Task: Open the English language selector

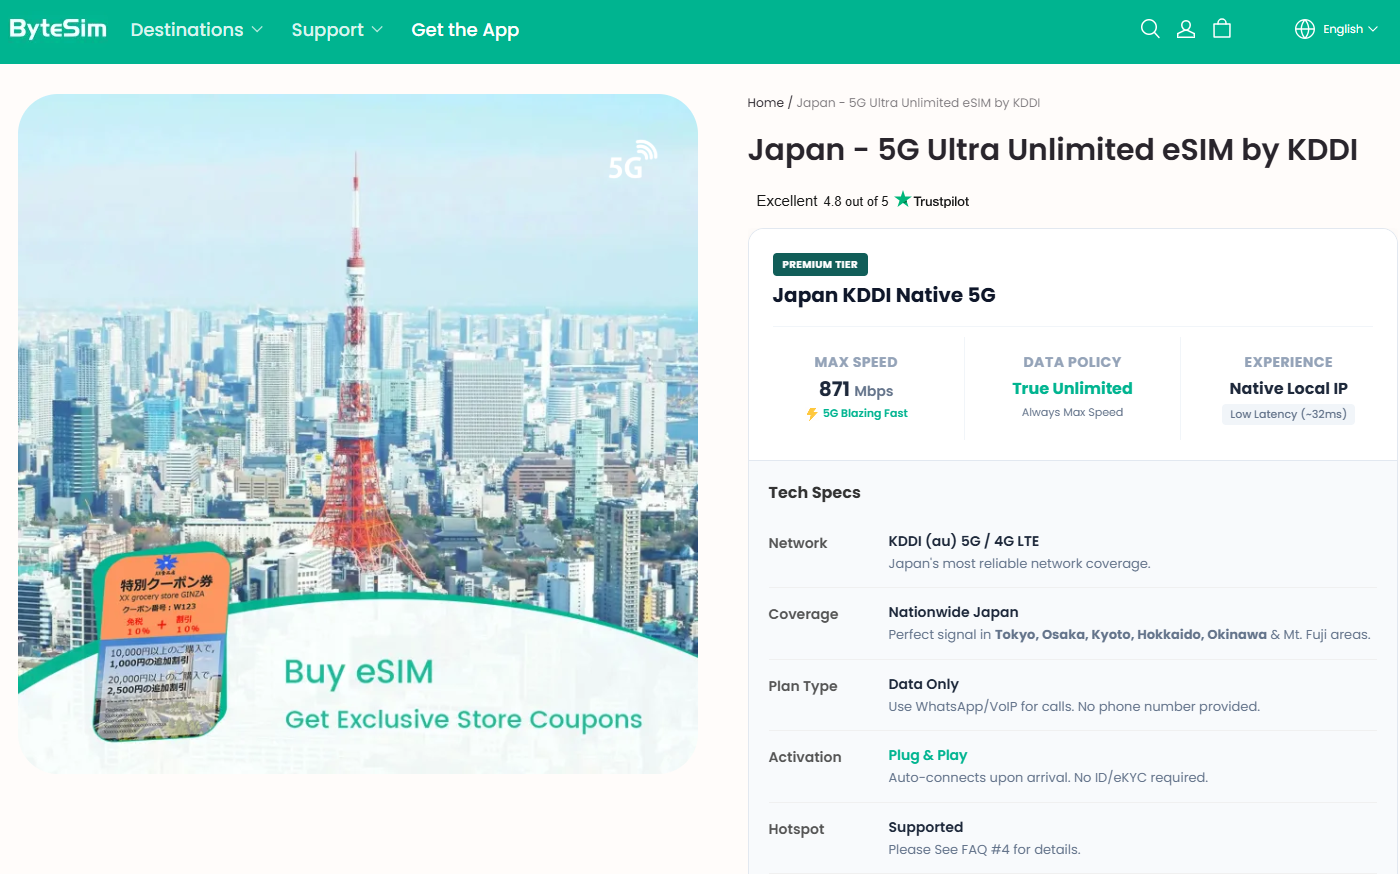Action: 1350,29
